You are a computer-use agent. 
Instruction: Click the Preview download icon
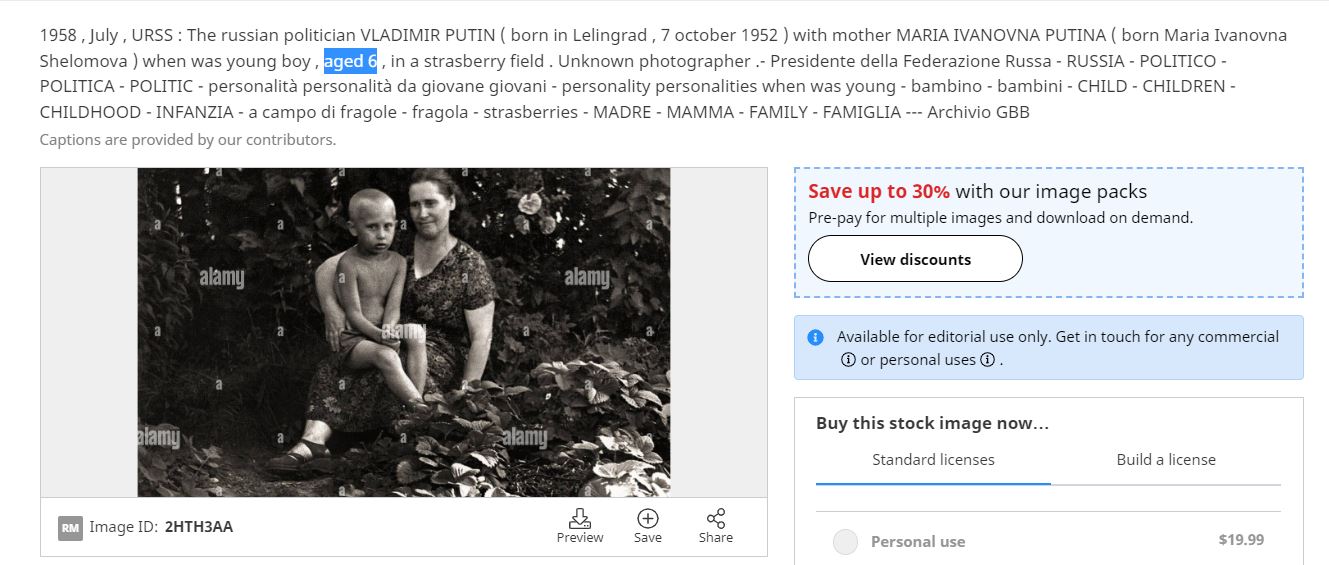point(580,519)
